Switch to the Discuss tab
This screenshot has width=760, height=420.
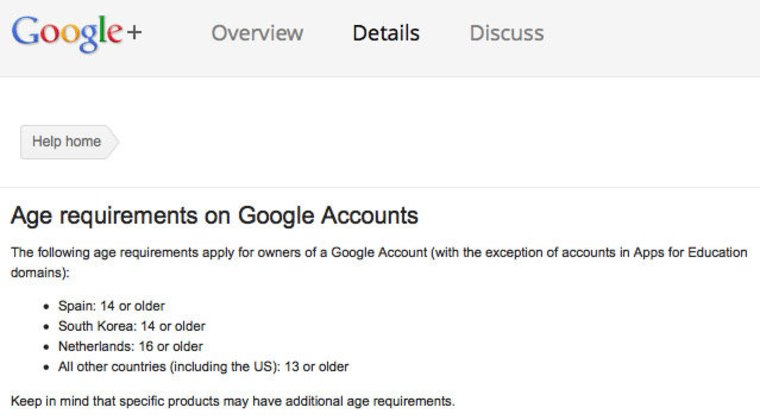pos(507,33)
